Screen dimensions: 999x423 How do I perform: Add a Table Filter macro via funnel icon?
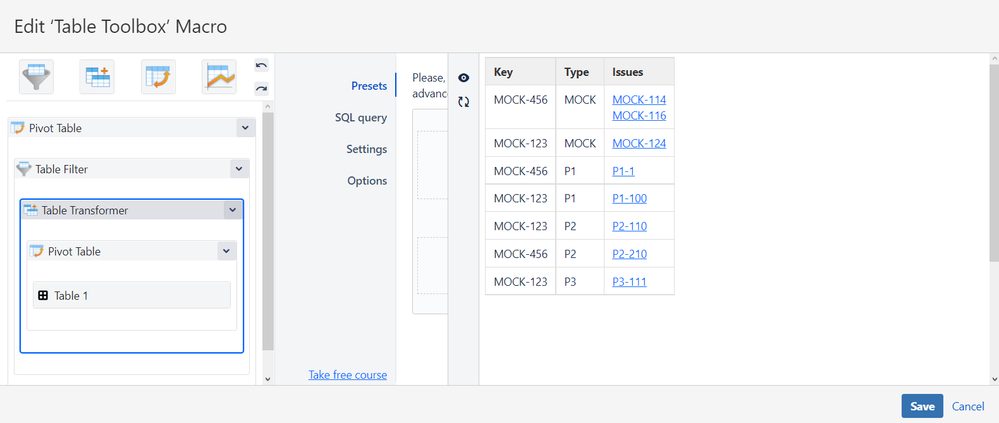point(36,77)
